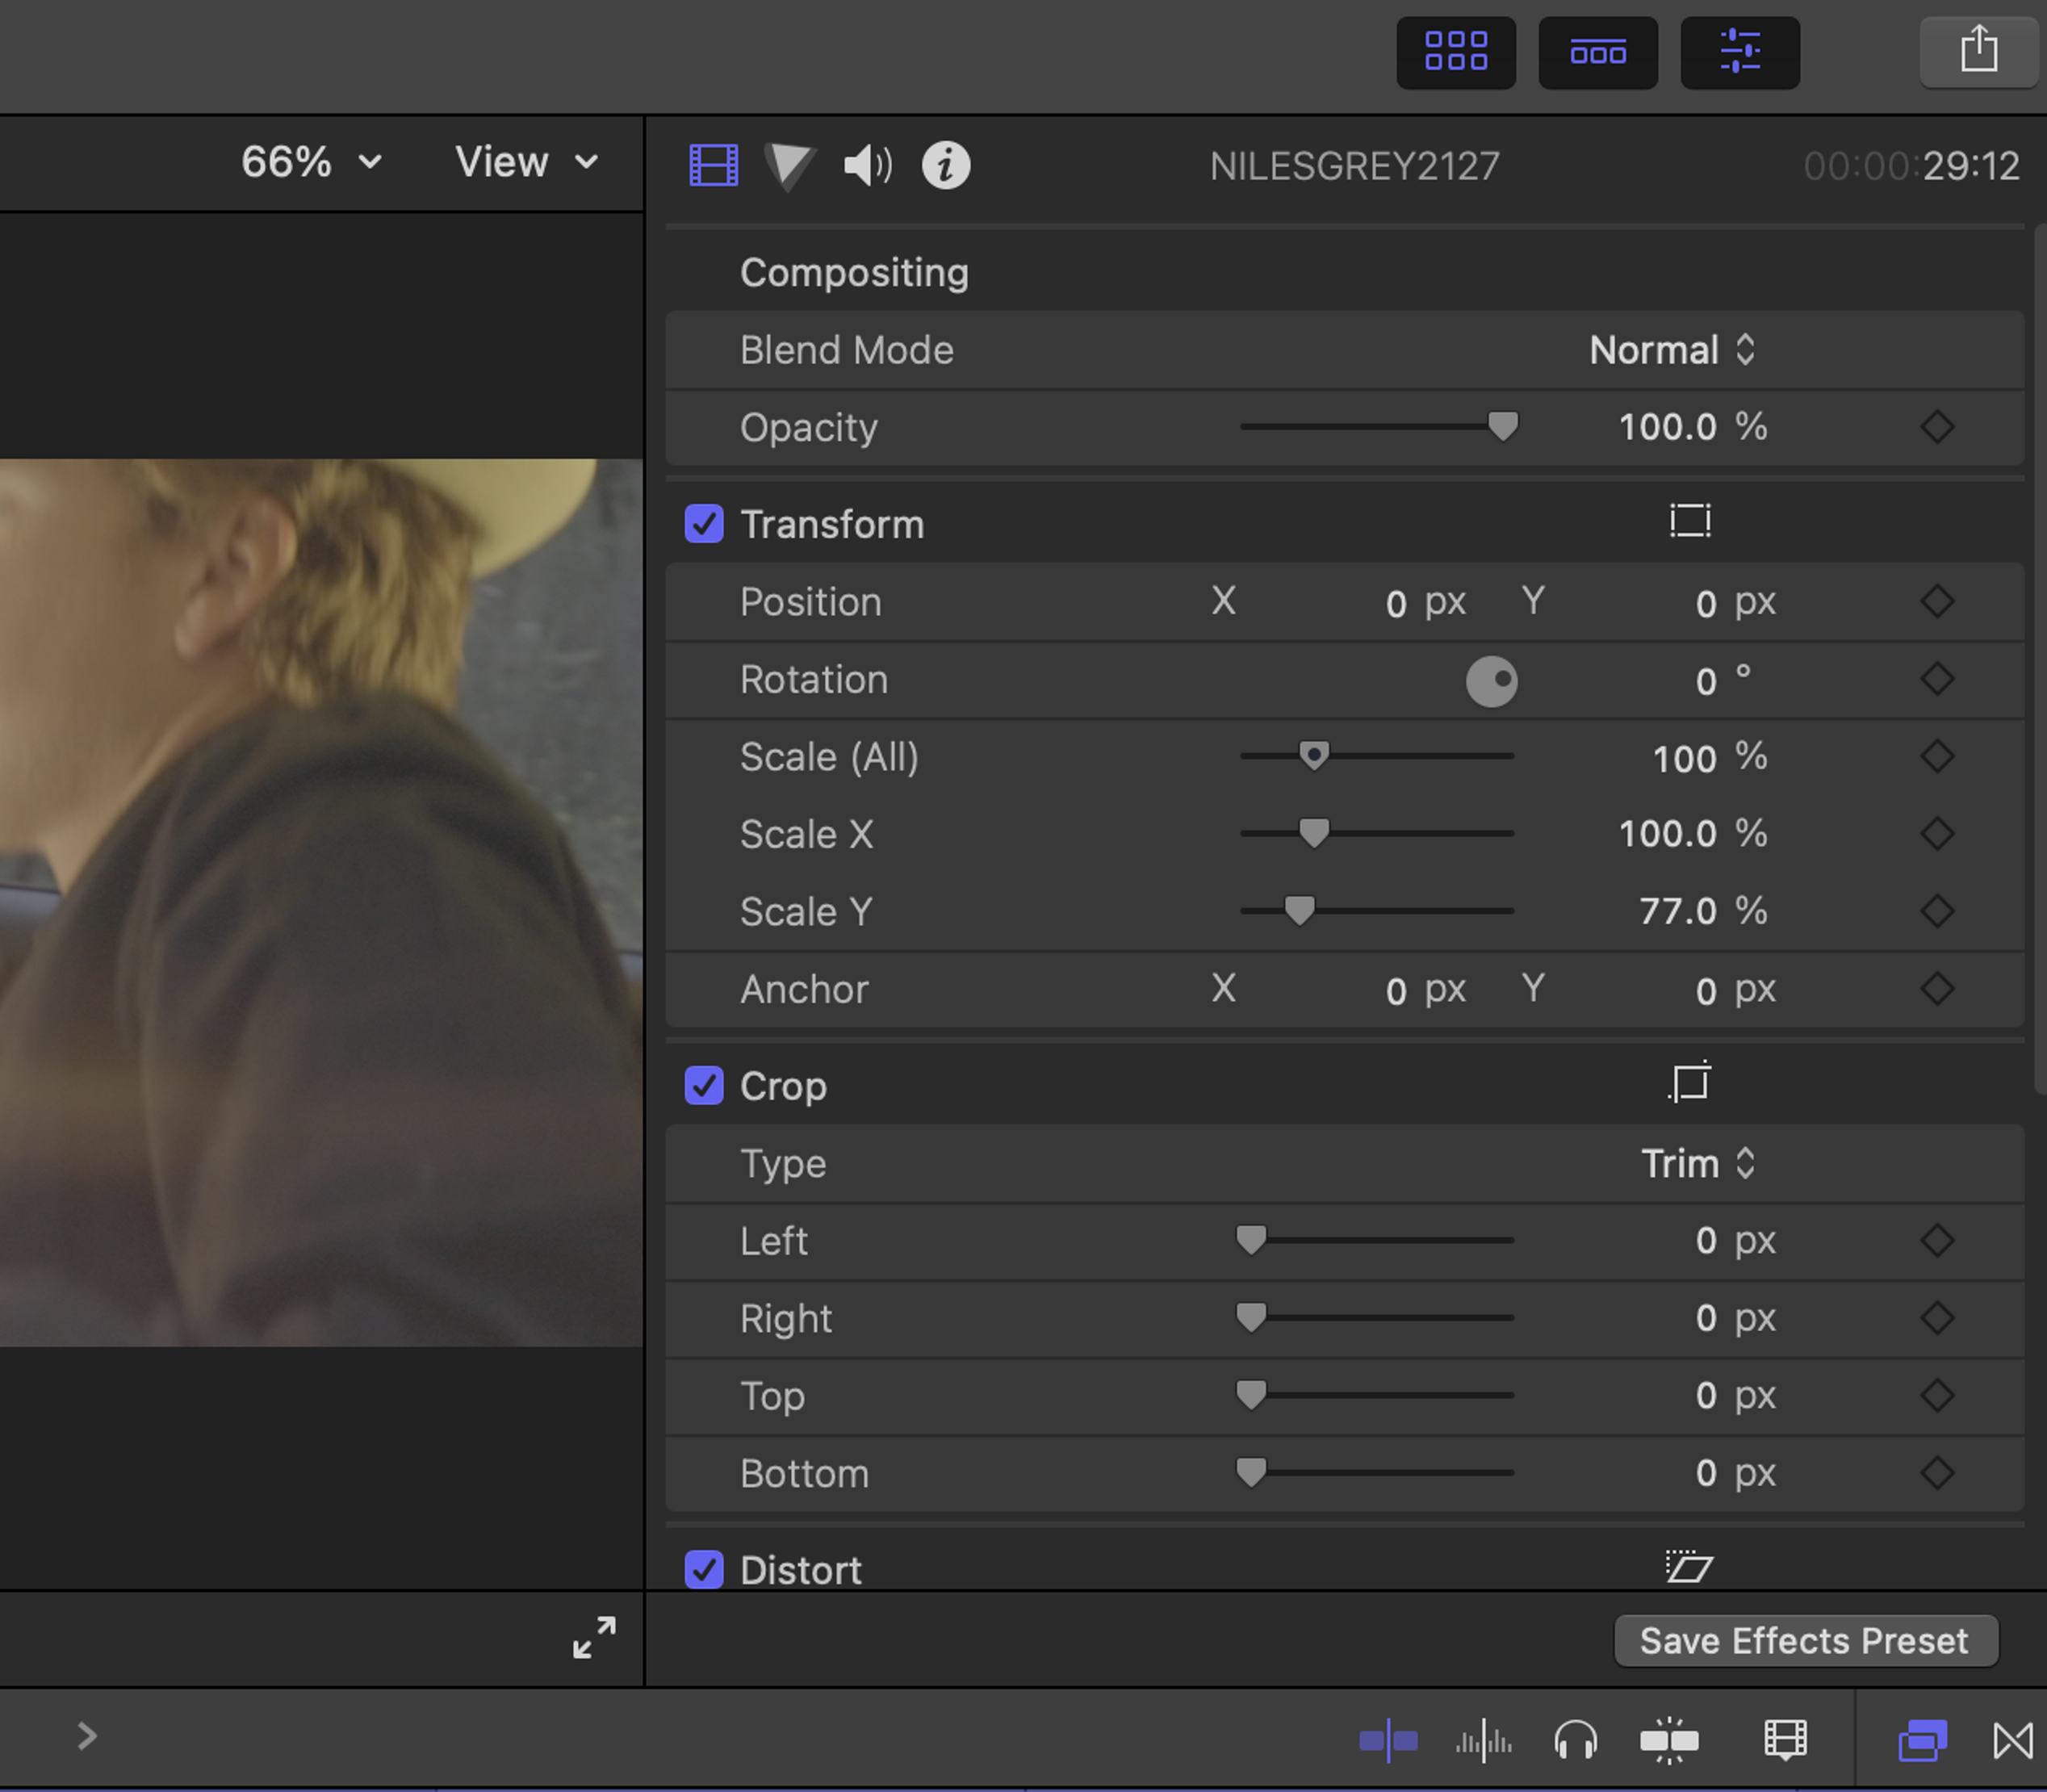Adjust the Crop Left slider
Screen dimensions: 2047x1792
click(1251, 1240)
